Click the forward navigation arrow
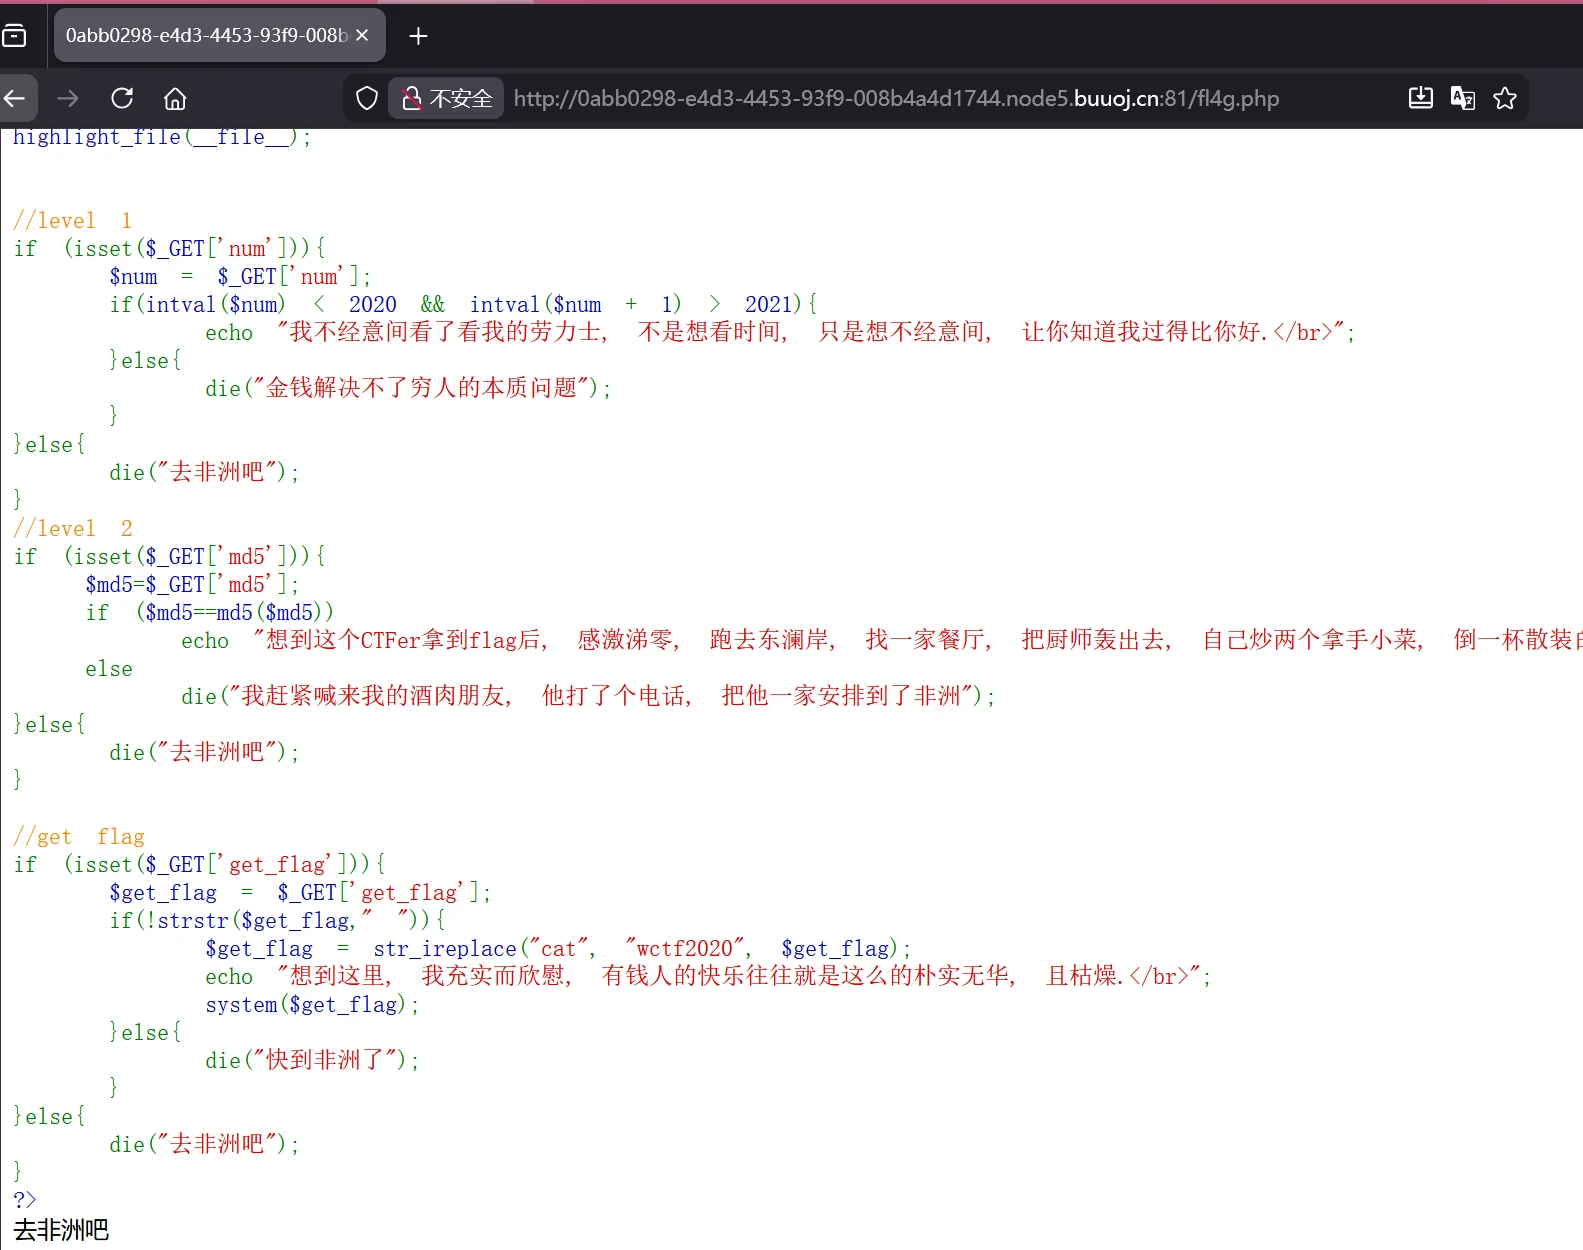Image resolution: width=1583 pixels, height=1250 pixels. [68, 98]
